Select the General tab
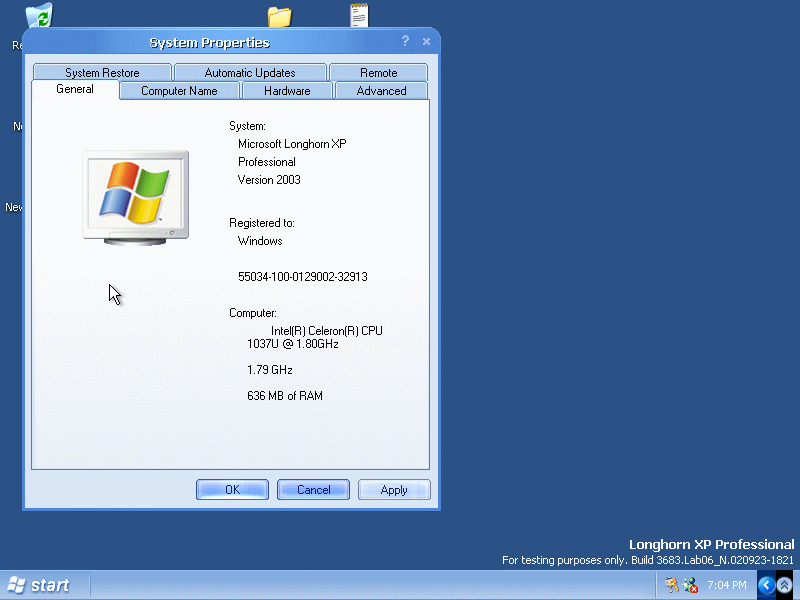 75,89
